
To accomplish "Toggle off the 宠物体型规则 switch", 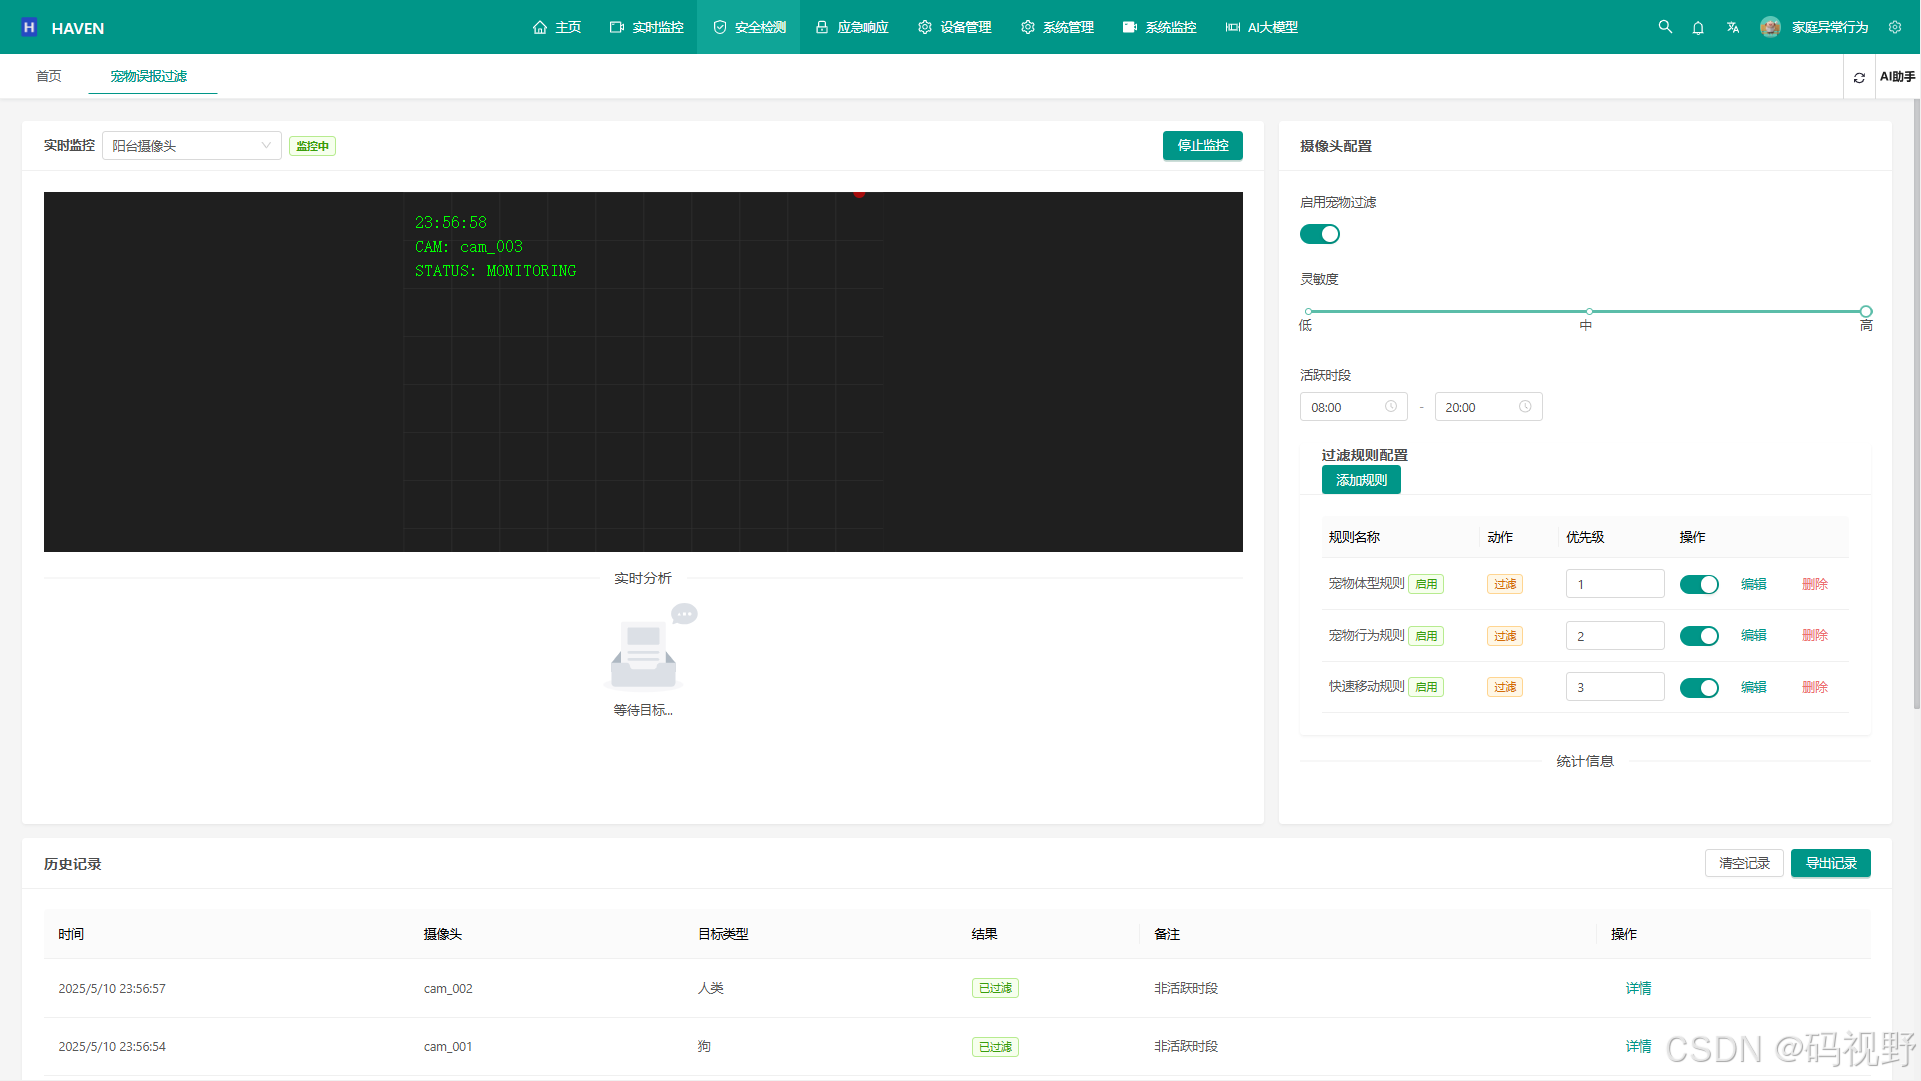I will tap(1698, 584).
